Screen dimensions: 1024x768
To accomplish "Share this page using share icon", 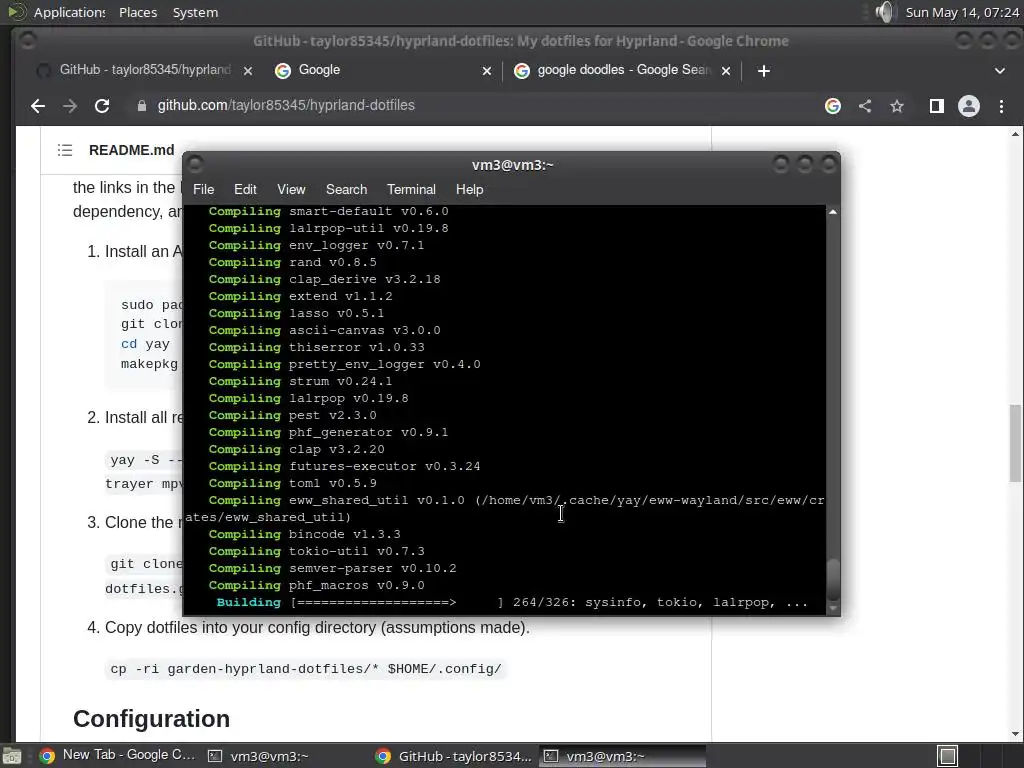I will tap(865, 106).
